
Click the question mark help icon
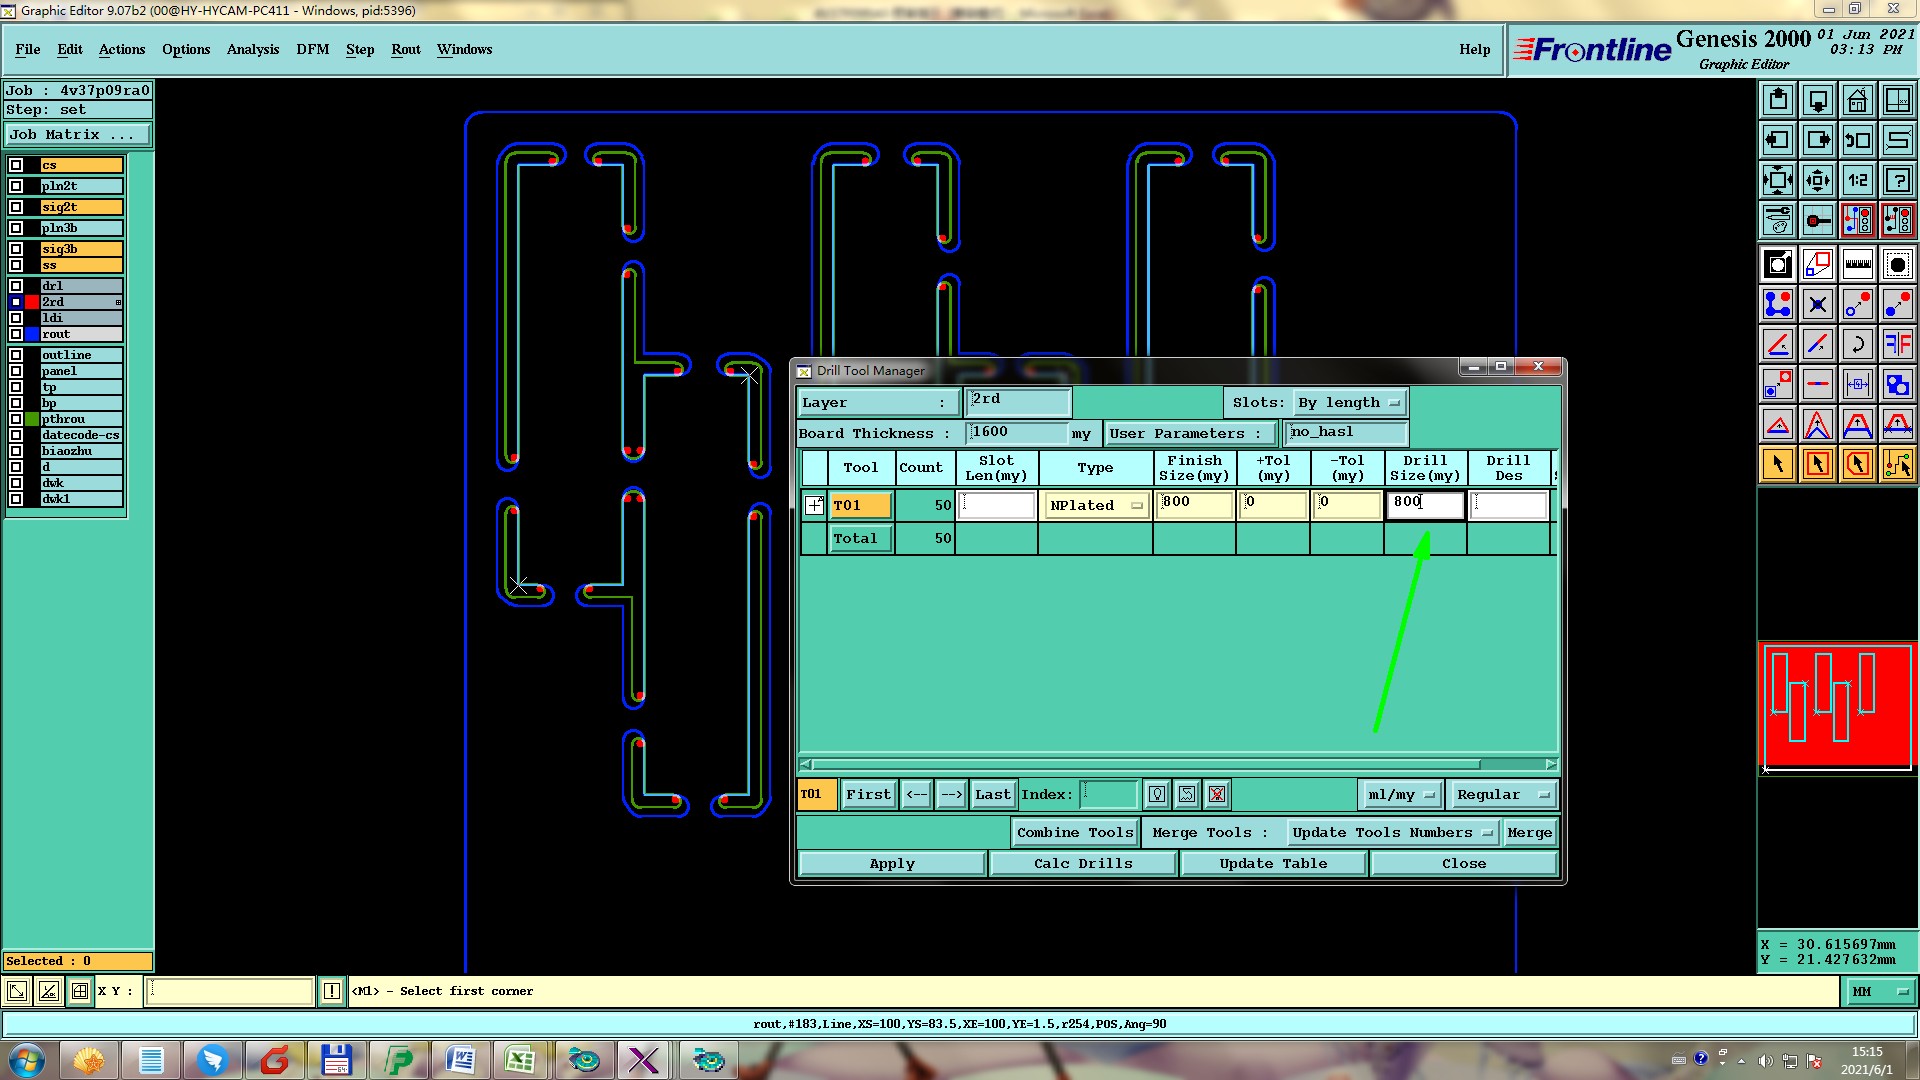tap(1897, 180)
